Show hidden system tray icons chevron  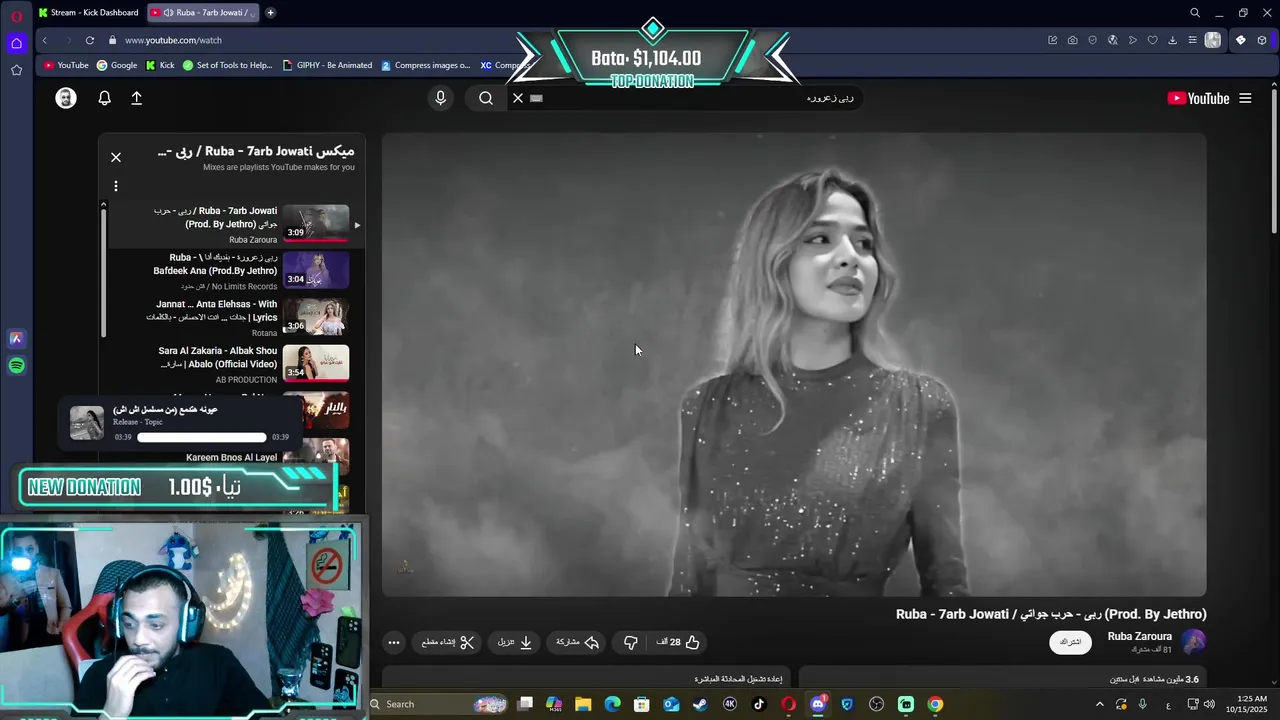1100,704
